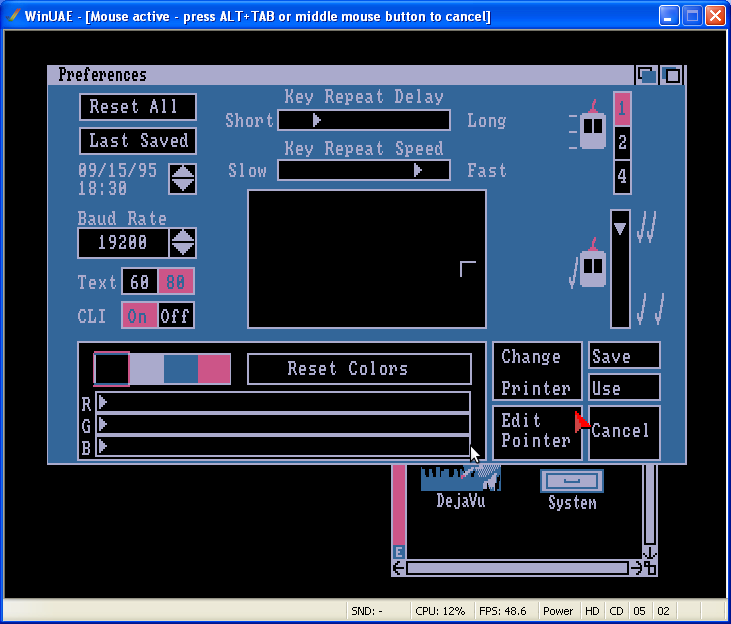Click the back window sizing gadget

650,569
